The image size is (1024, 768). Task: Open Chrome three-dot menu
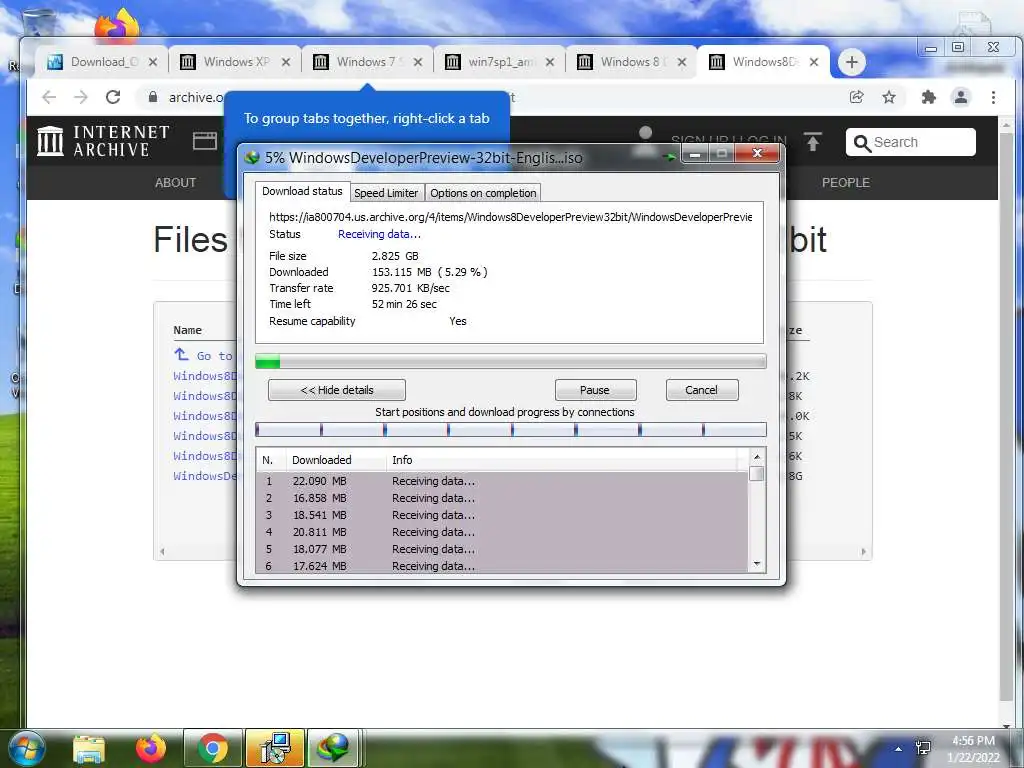click(x=993, y=97)
